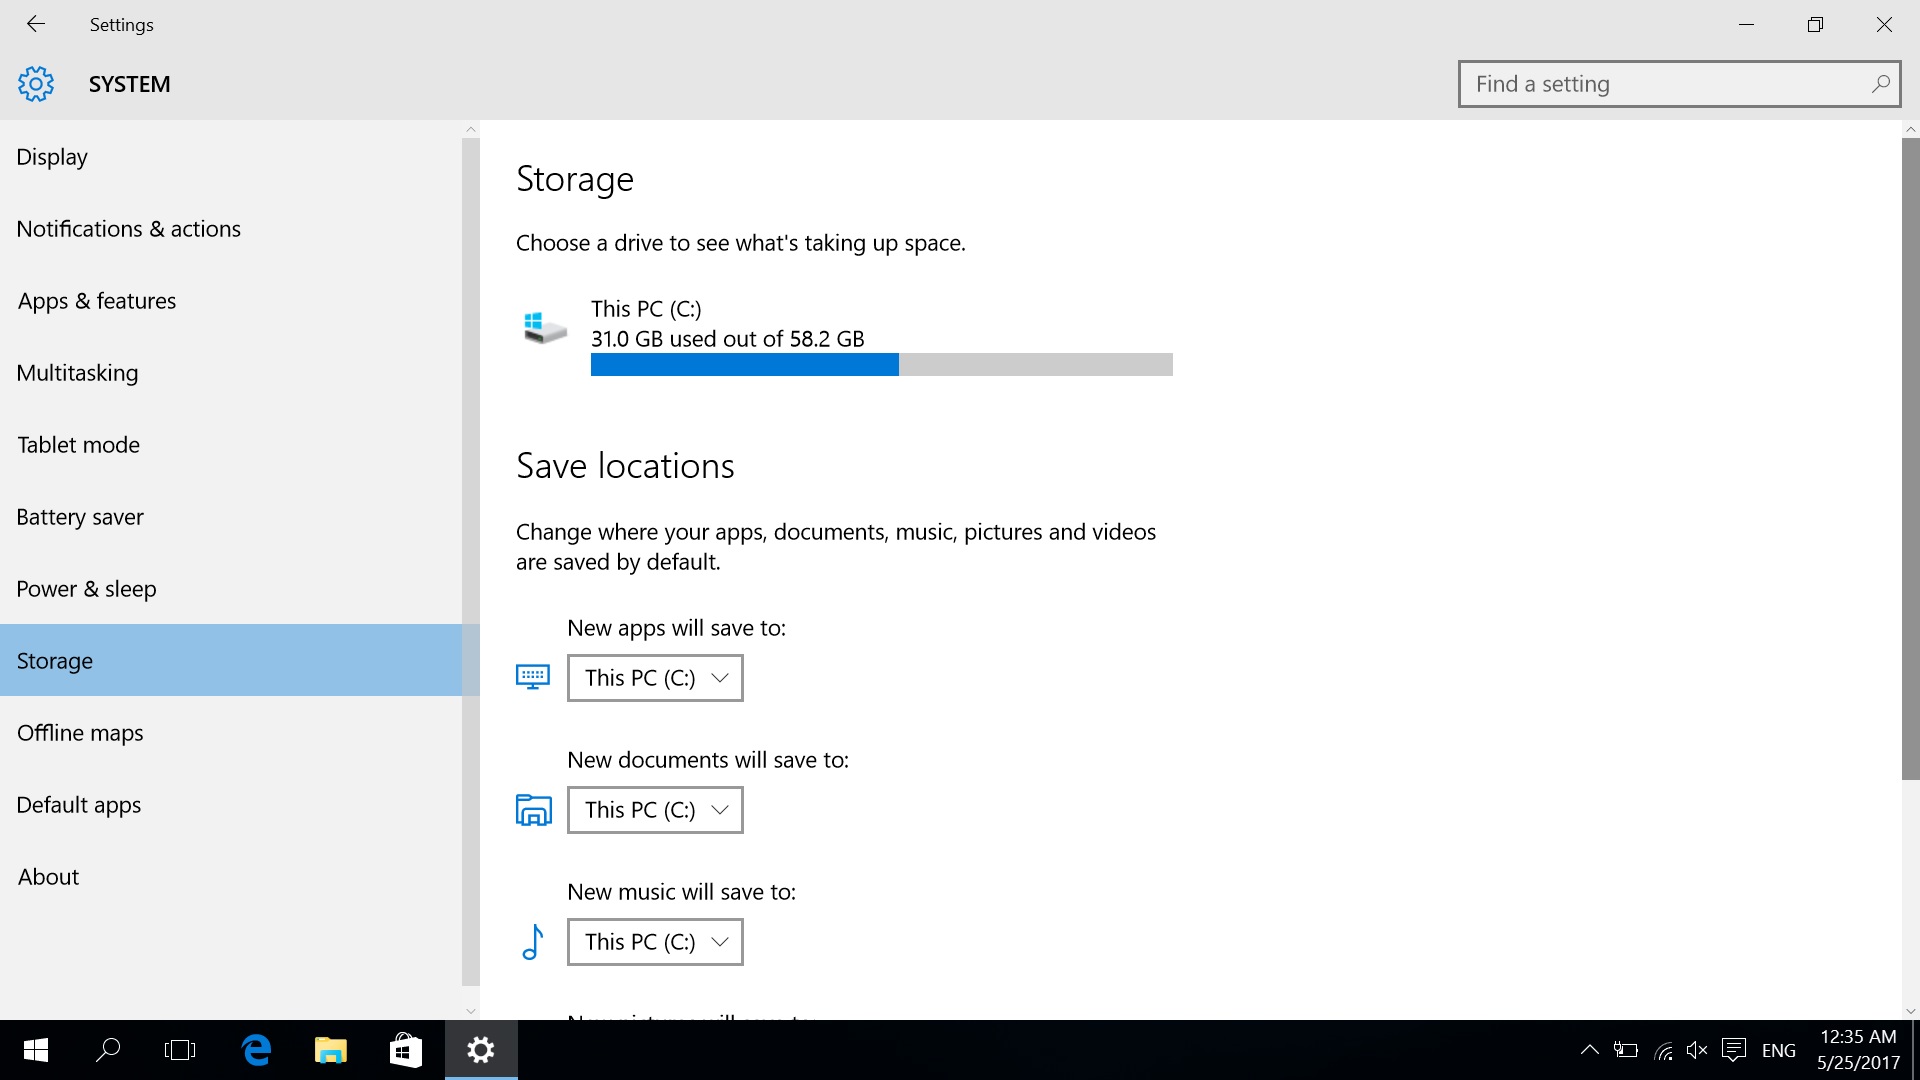
Task: Open the Apps & features section
Action: (x=97, y=301)
